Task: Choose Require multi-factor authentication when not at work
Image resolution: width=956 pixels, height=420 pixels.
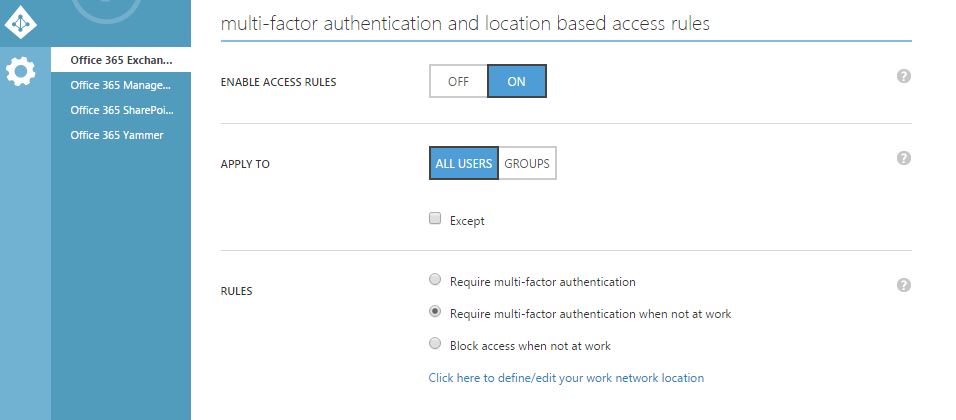Action: [x=435, y=311]
